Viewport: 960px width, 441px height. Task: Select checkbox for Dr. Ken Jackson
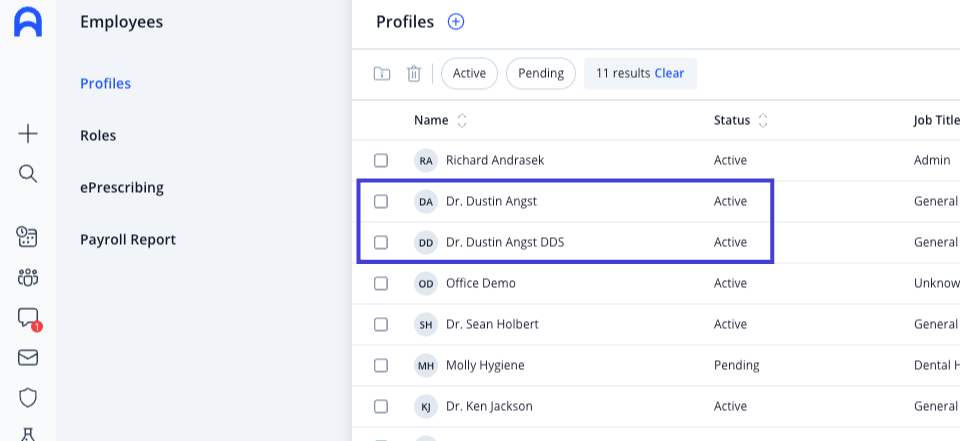(381, 407)
